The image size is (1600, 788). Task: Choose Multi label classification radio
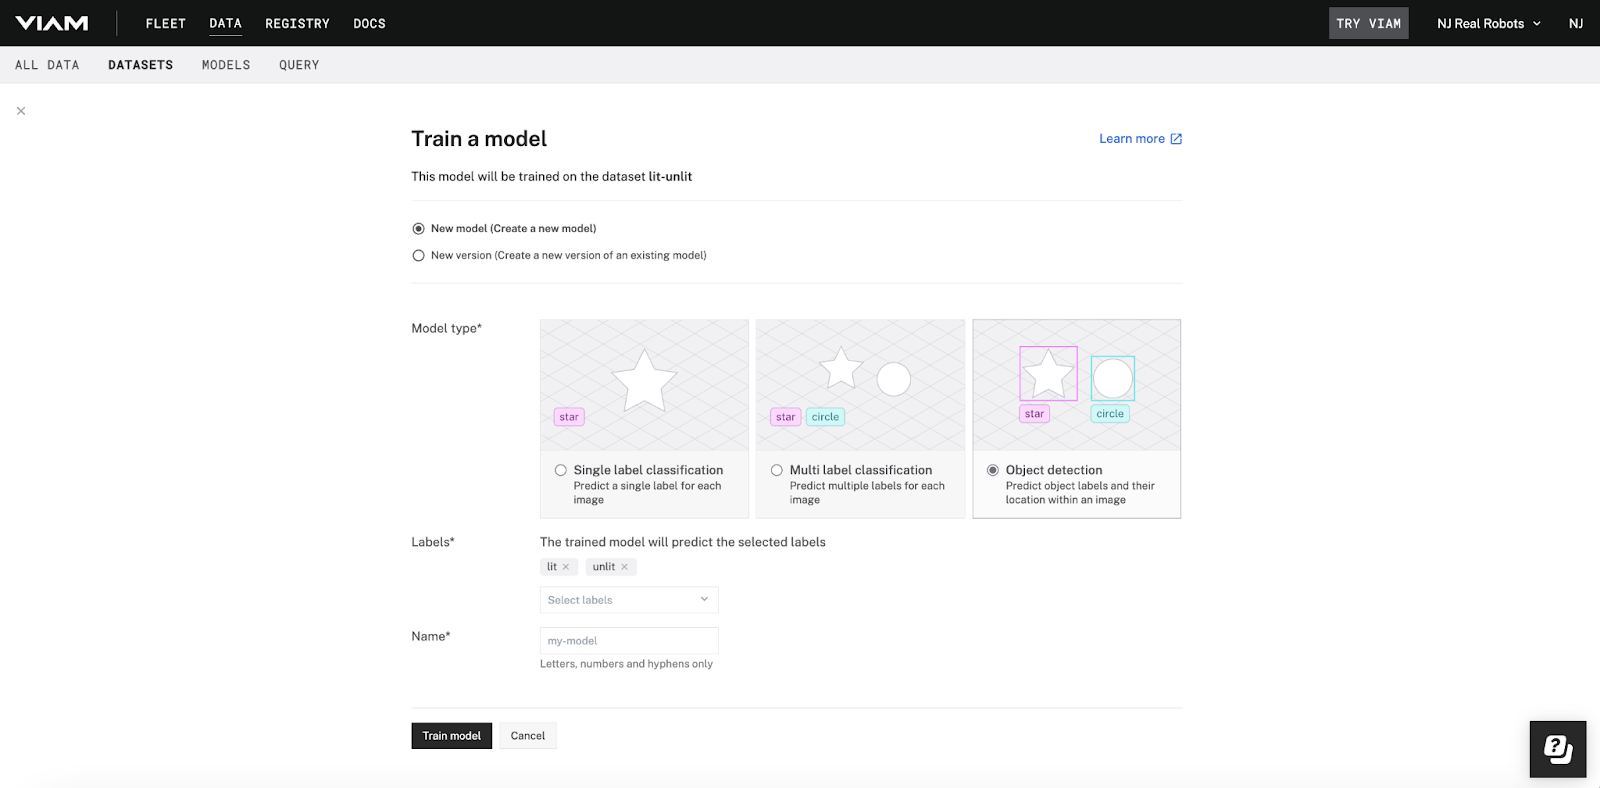coord(777,470)
